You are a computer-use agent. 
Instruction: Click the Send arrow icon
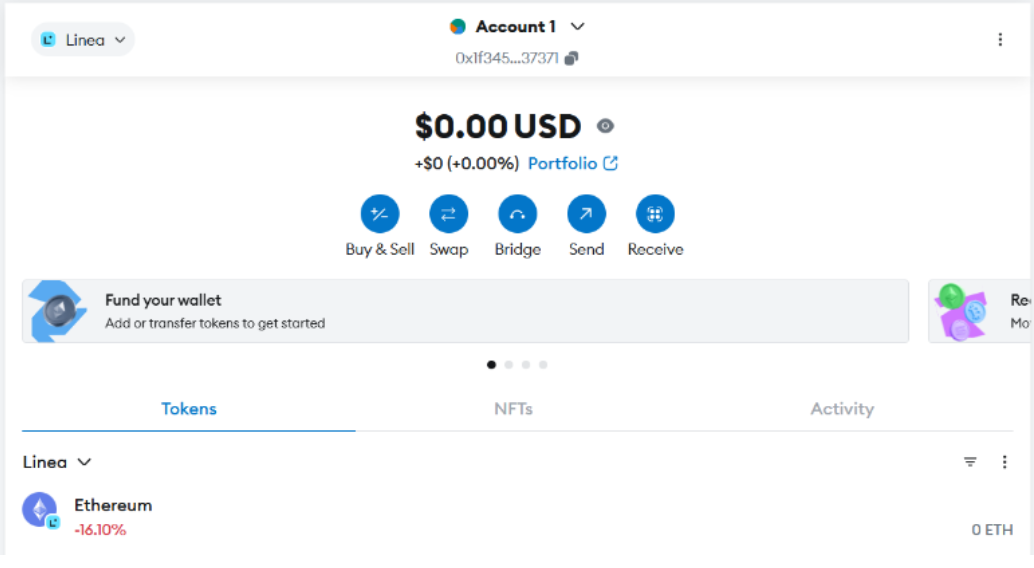tap(586, 214)
